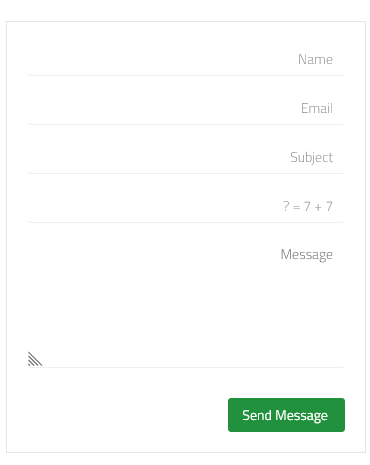Select the field above the captcha question
Viewport: 370px width, 465px height.
click(x=186, y=157)
